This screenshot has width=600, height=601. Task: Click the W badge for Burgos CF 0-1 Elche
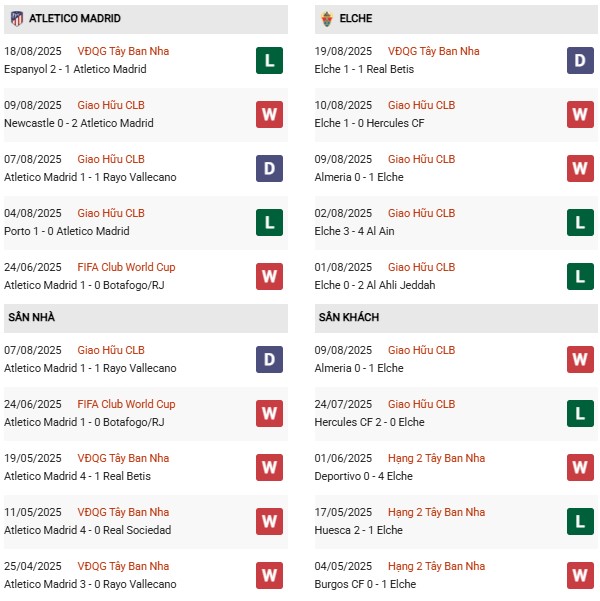point(580,575)
